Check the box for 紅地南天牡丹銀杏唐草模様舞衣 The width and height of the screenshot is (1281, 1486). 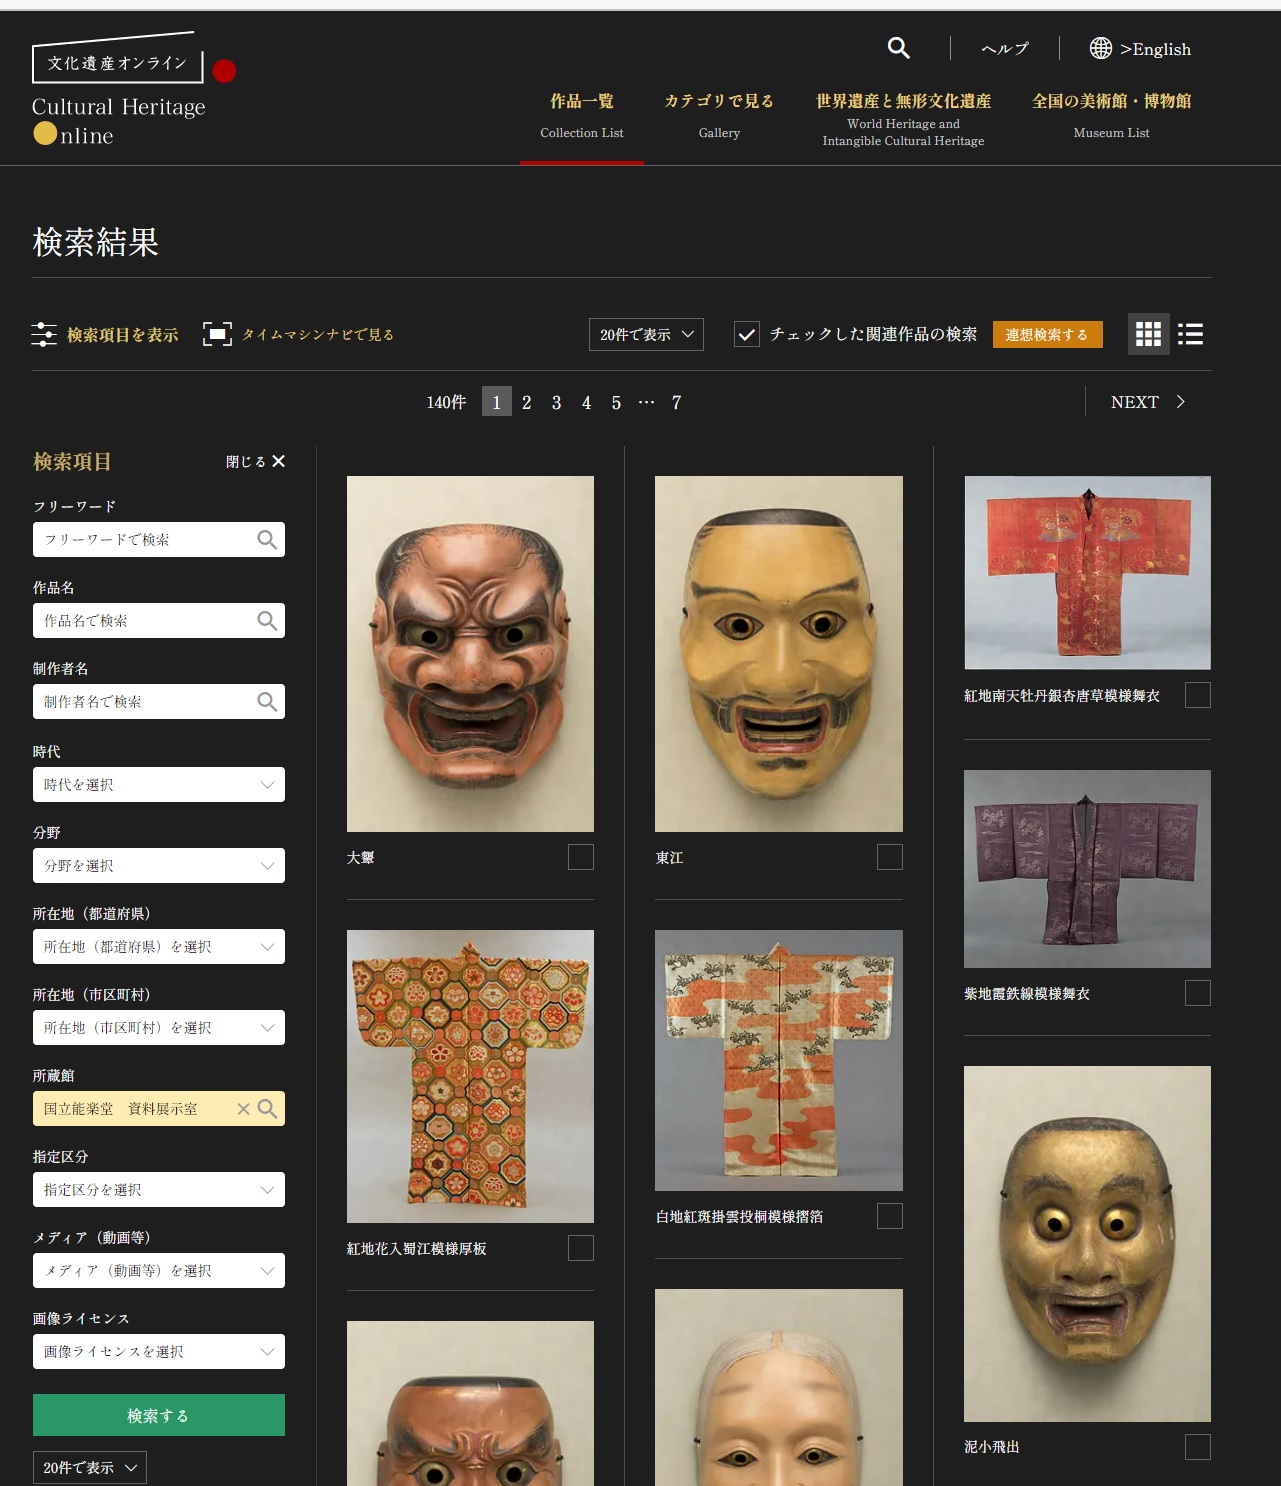(x=1198, y=695)
